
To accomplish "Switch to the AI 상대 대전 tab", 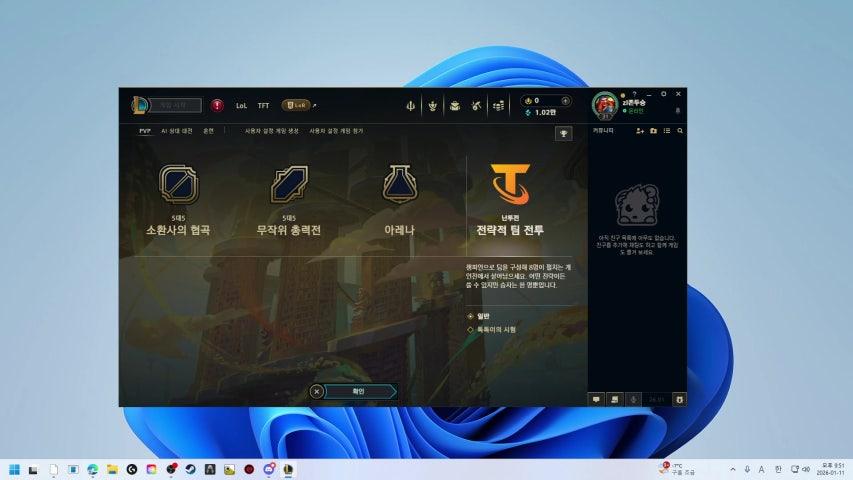I will [x=177, y=131].
